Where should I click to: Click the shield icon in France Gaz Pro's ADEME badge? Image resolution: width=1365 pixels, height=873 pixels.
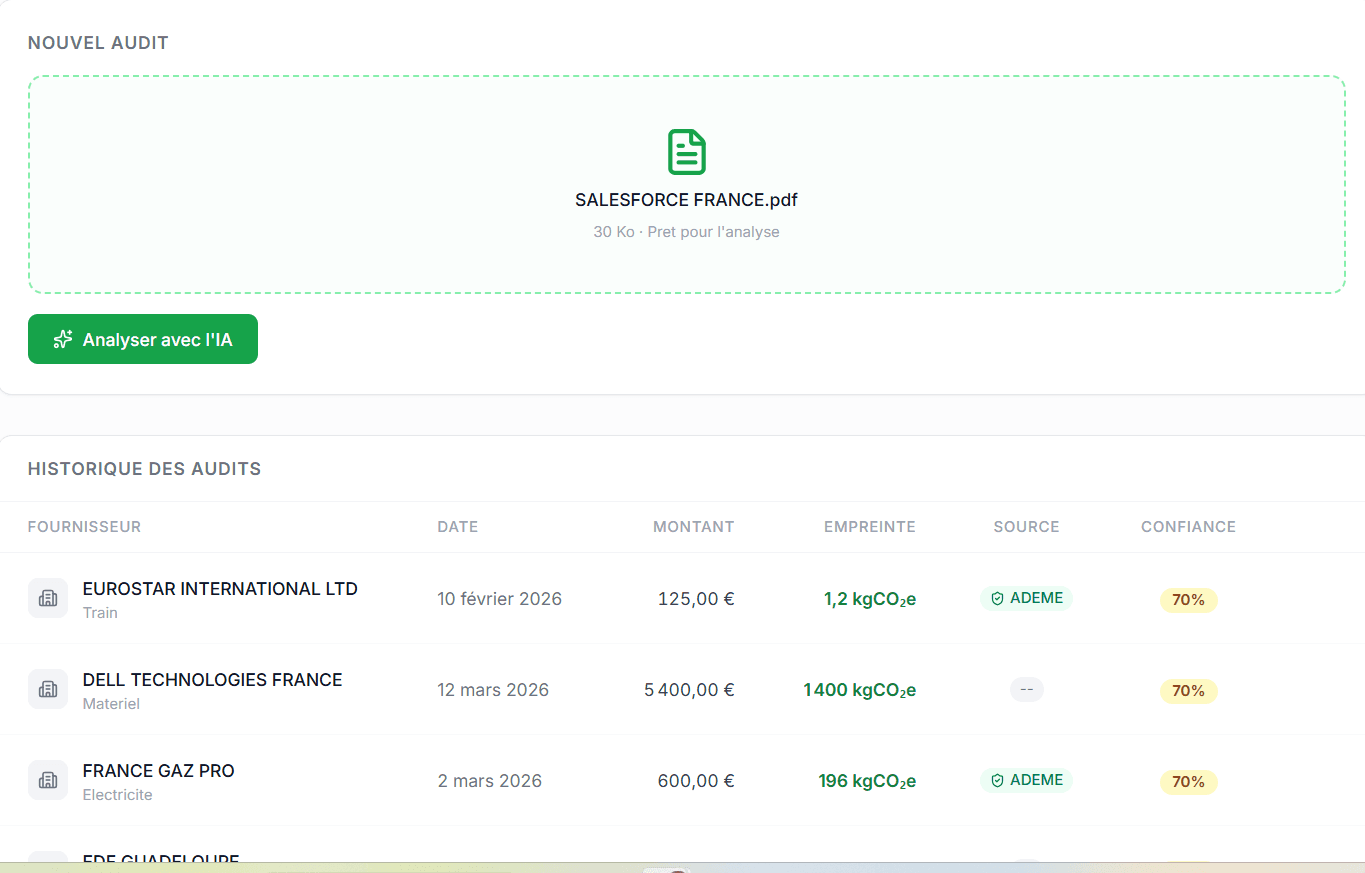[997, 780]
